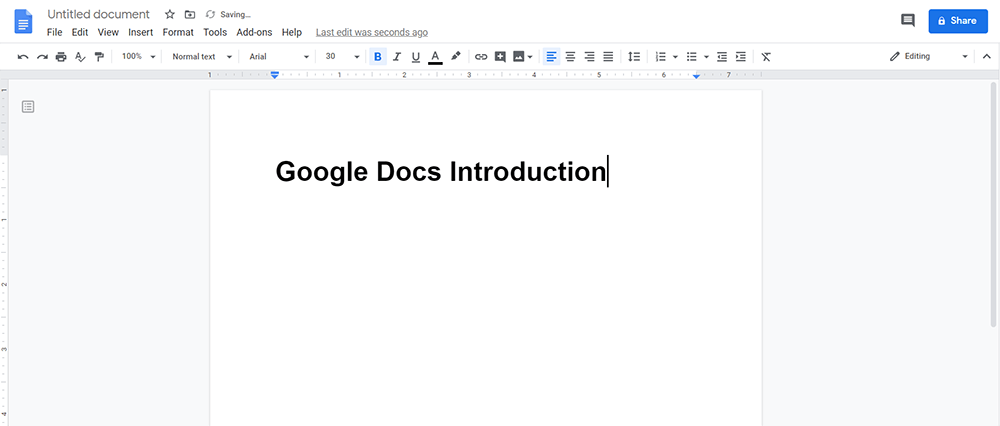Star the Untitled document
The height and width of the screenshot is (426, 1000).
point(169,15)
